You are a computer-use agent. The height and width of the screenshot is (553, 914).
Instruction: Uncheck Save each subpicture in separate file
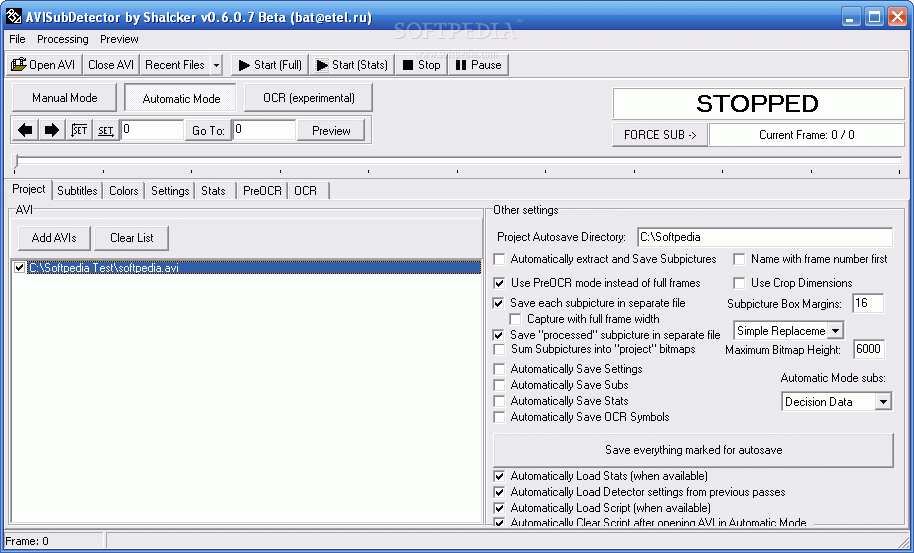(x=498, y=303)
